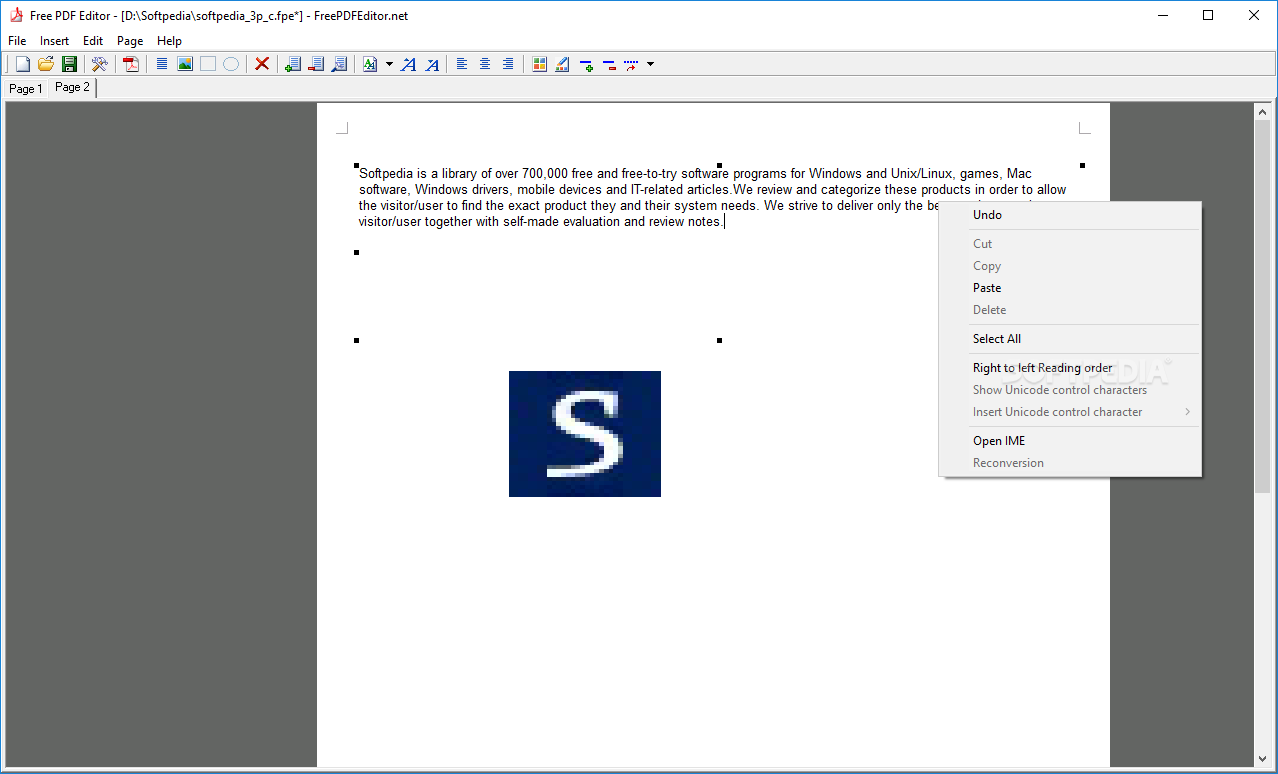
Task: Click the Softpedia S logo image
Action: pos(585,434)
